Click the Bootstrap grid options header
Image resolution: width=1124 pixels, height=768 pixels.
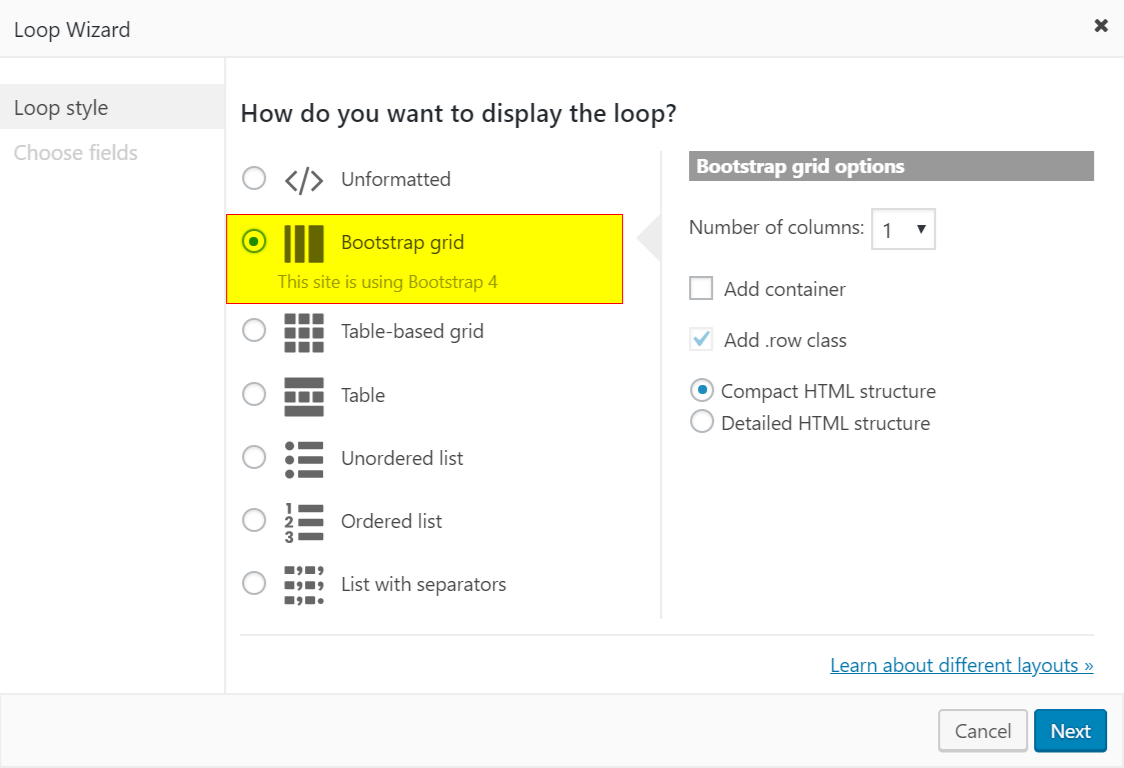pyautogui.click(x=891, y=166)
